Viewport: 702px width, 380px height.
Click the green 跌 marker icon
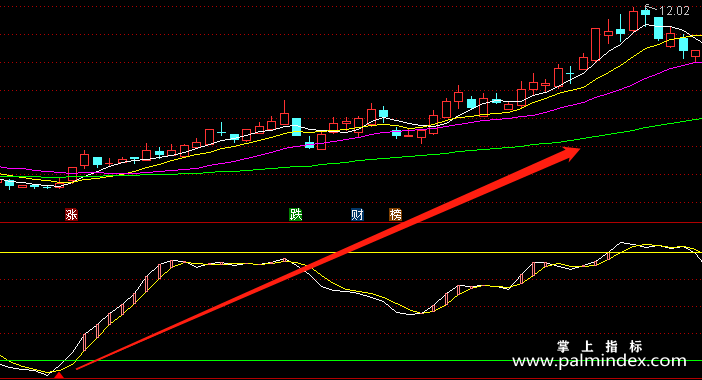(295, 215)
